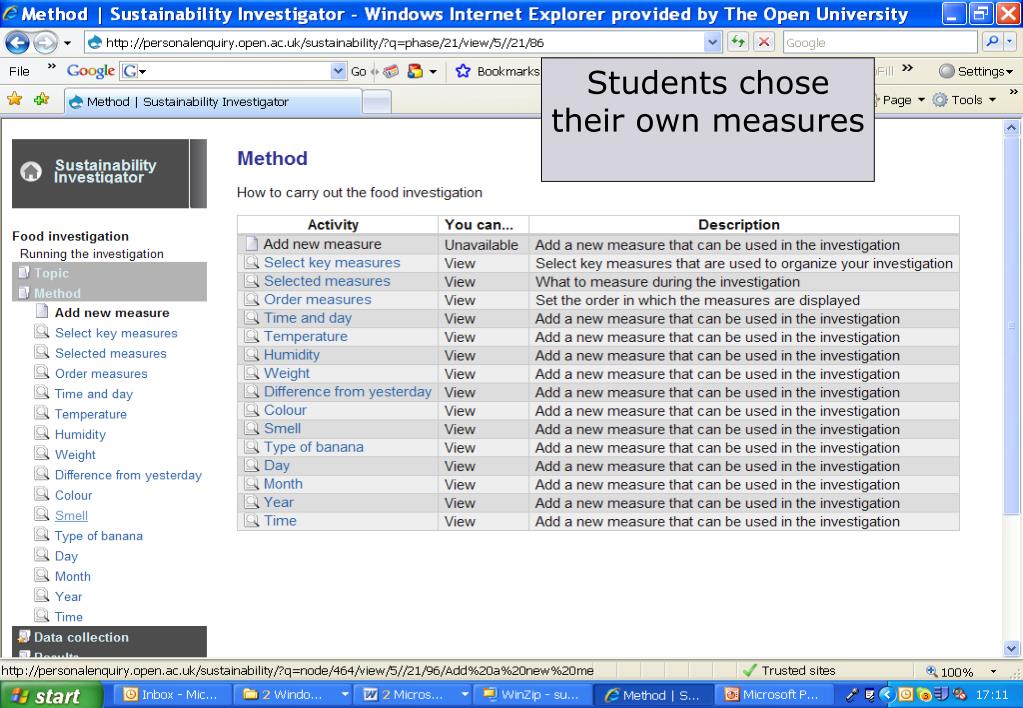This screenshot has width=1023, height=708.
Task: Open the Favorites Center star icon
Action: click(x=14, y=99)
